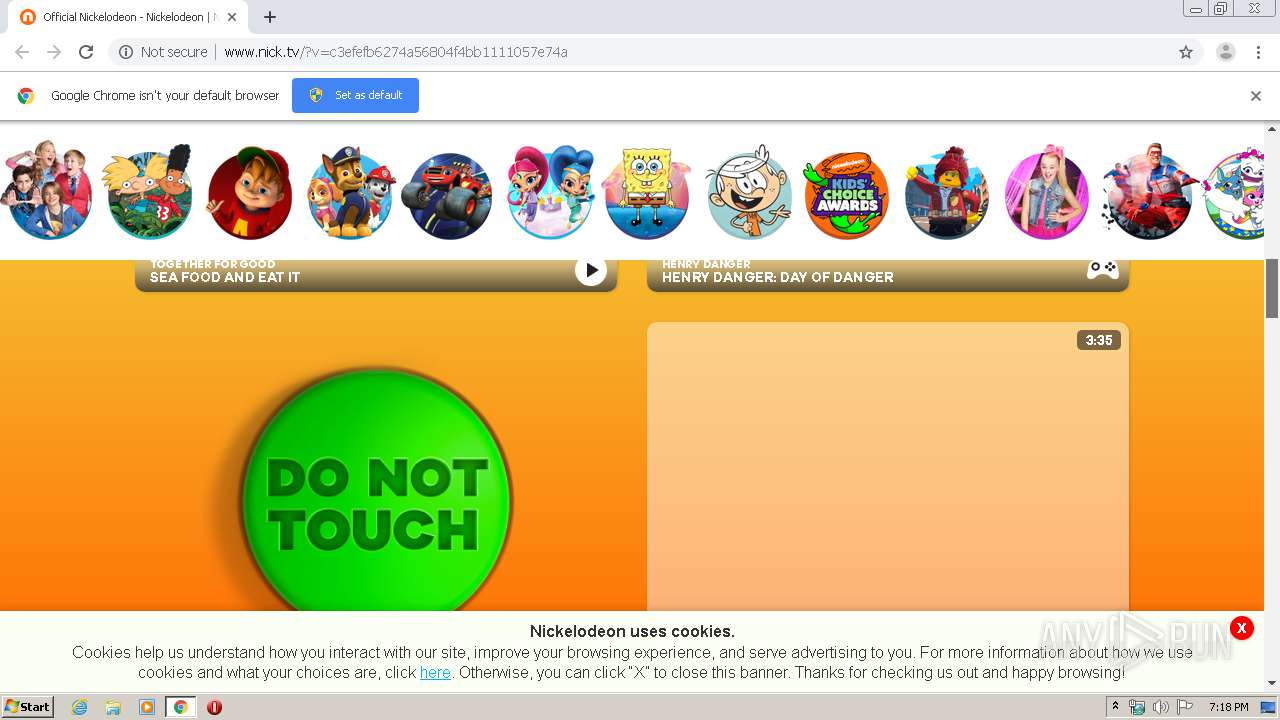Open the Alvin and the Chipmunks show icon
Screen dimensions: 1280x720
pos(249,194)
